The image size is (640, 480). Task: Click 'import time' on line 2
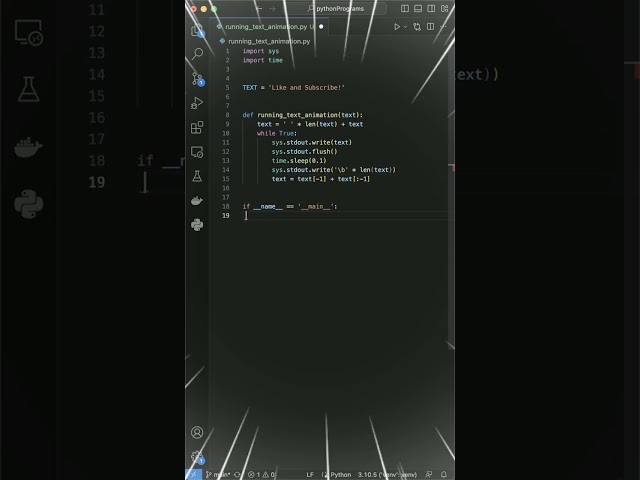pos(262,60)
